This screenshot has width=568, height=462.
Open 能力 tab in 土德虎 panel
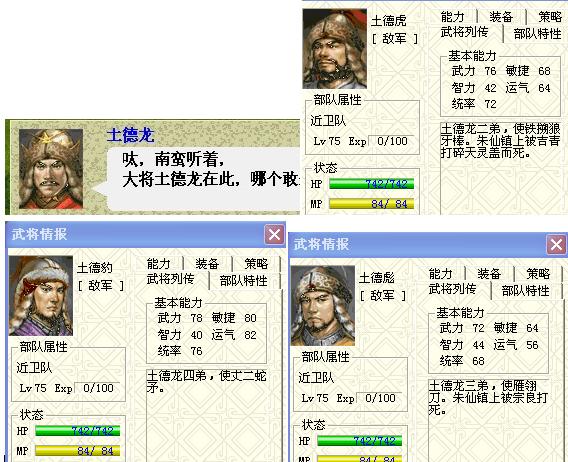(x=453, y=17)
